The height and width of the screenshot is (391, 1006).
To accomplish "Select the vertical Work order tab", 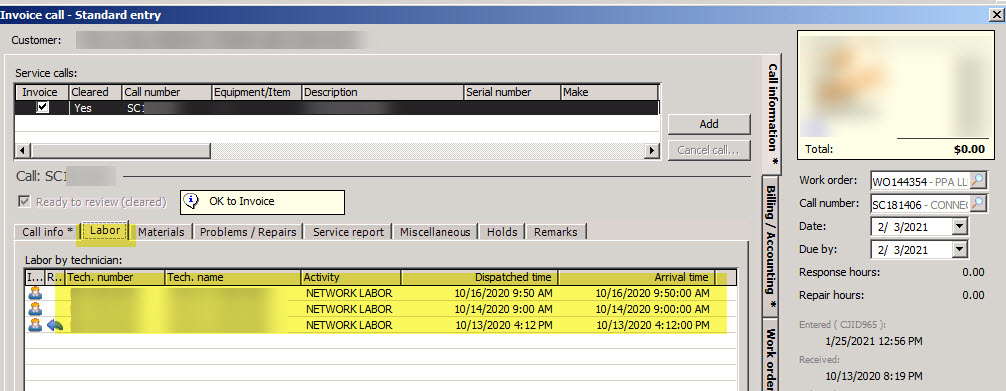I will pos(772,354).
